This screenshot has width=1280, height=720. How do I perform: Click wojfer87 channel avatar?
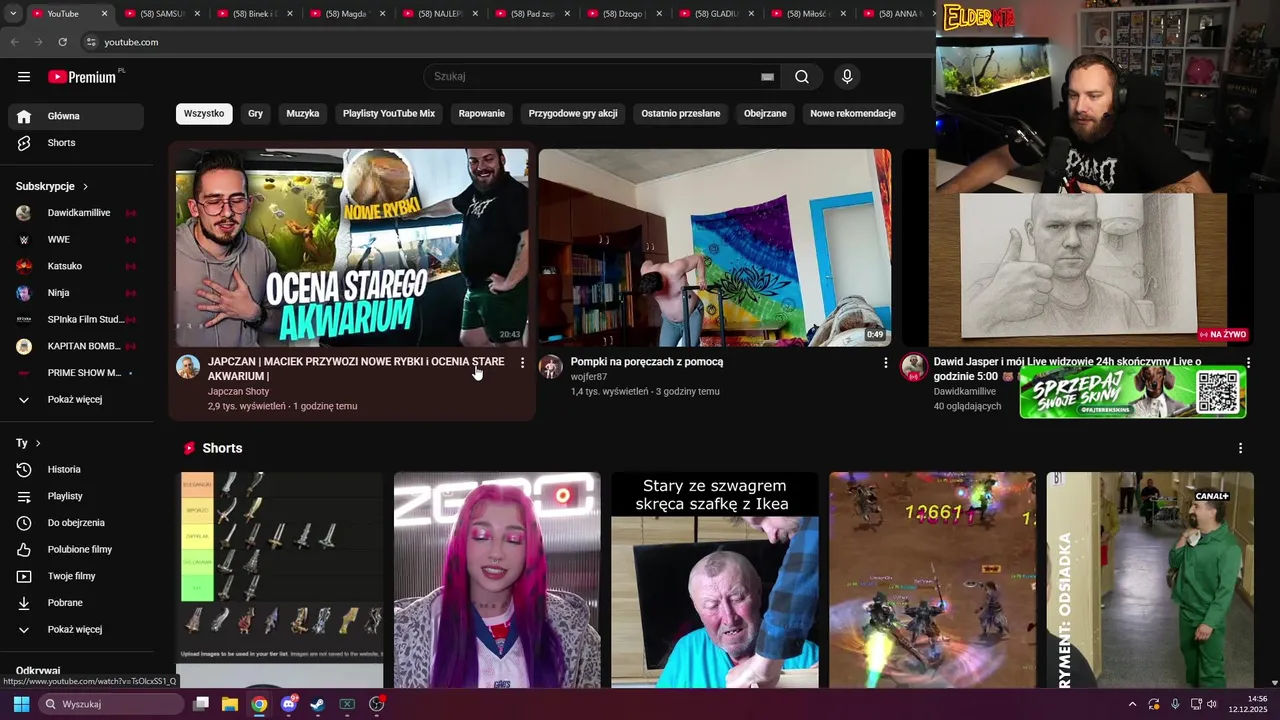pyautogui.click(x=551, y=366)
